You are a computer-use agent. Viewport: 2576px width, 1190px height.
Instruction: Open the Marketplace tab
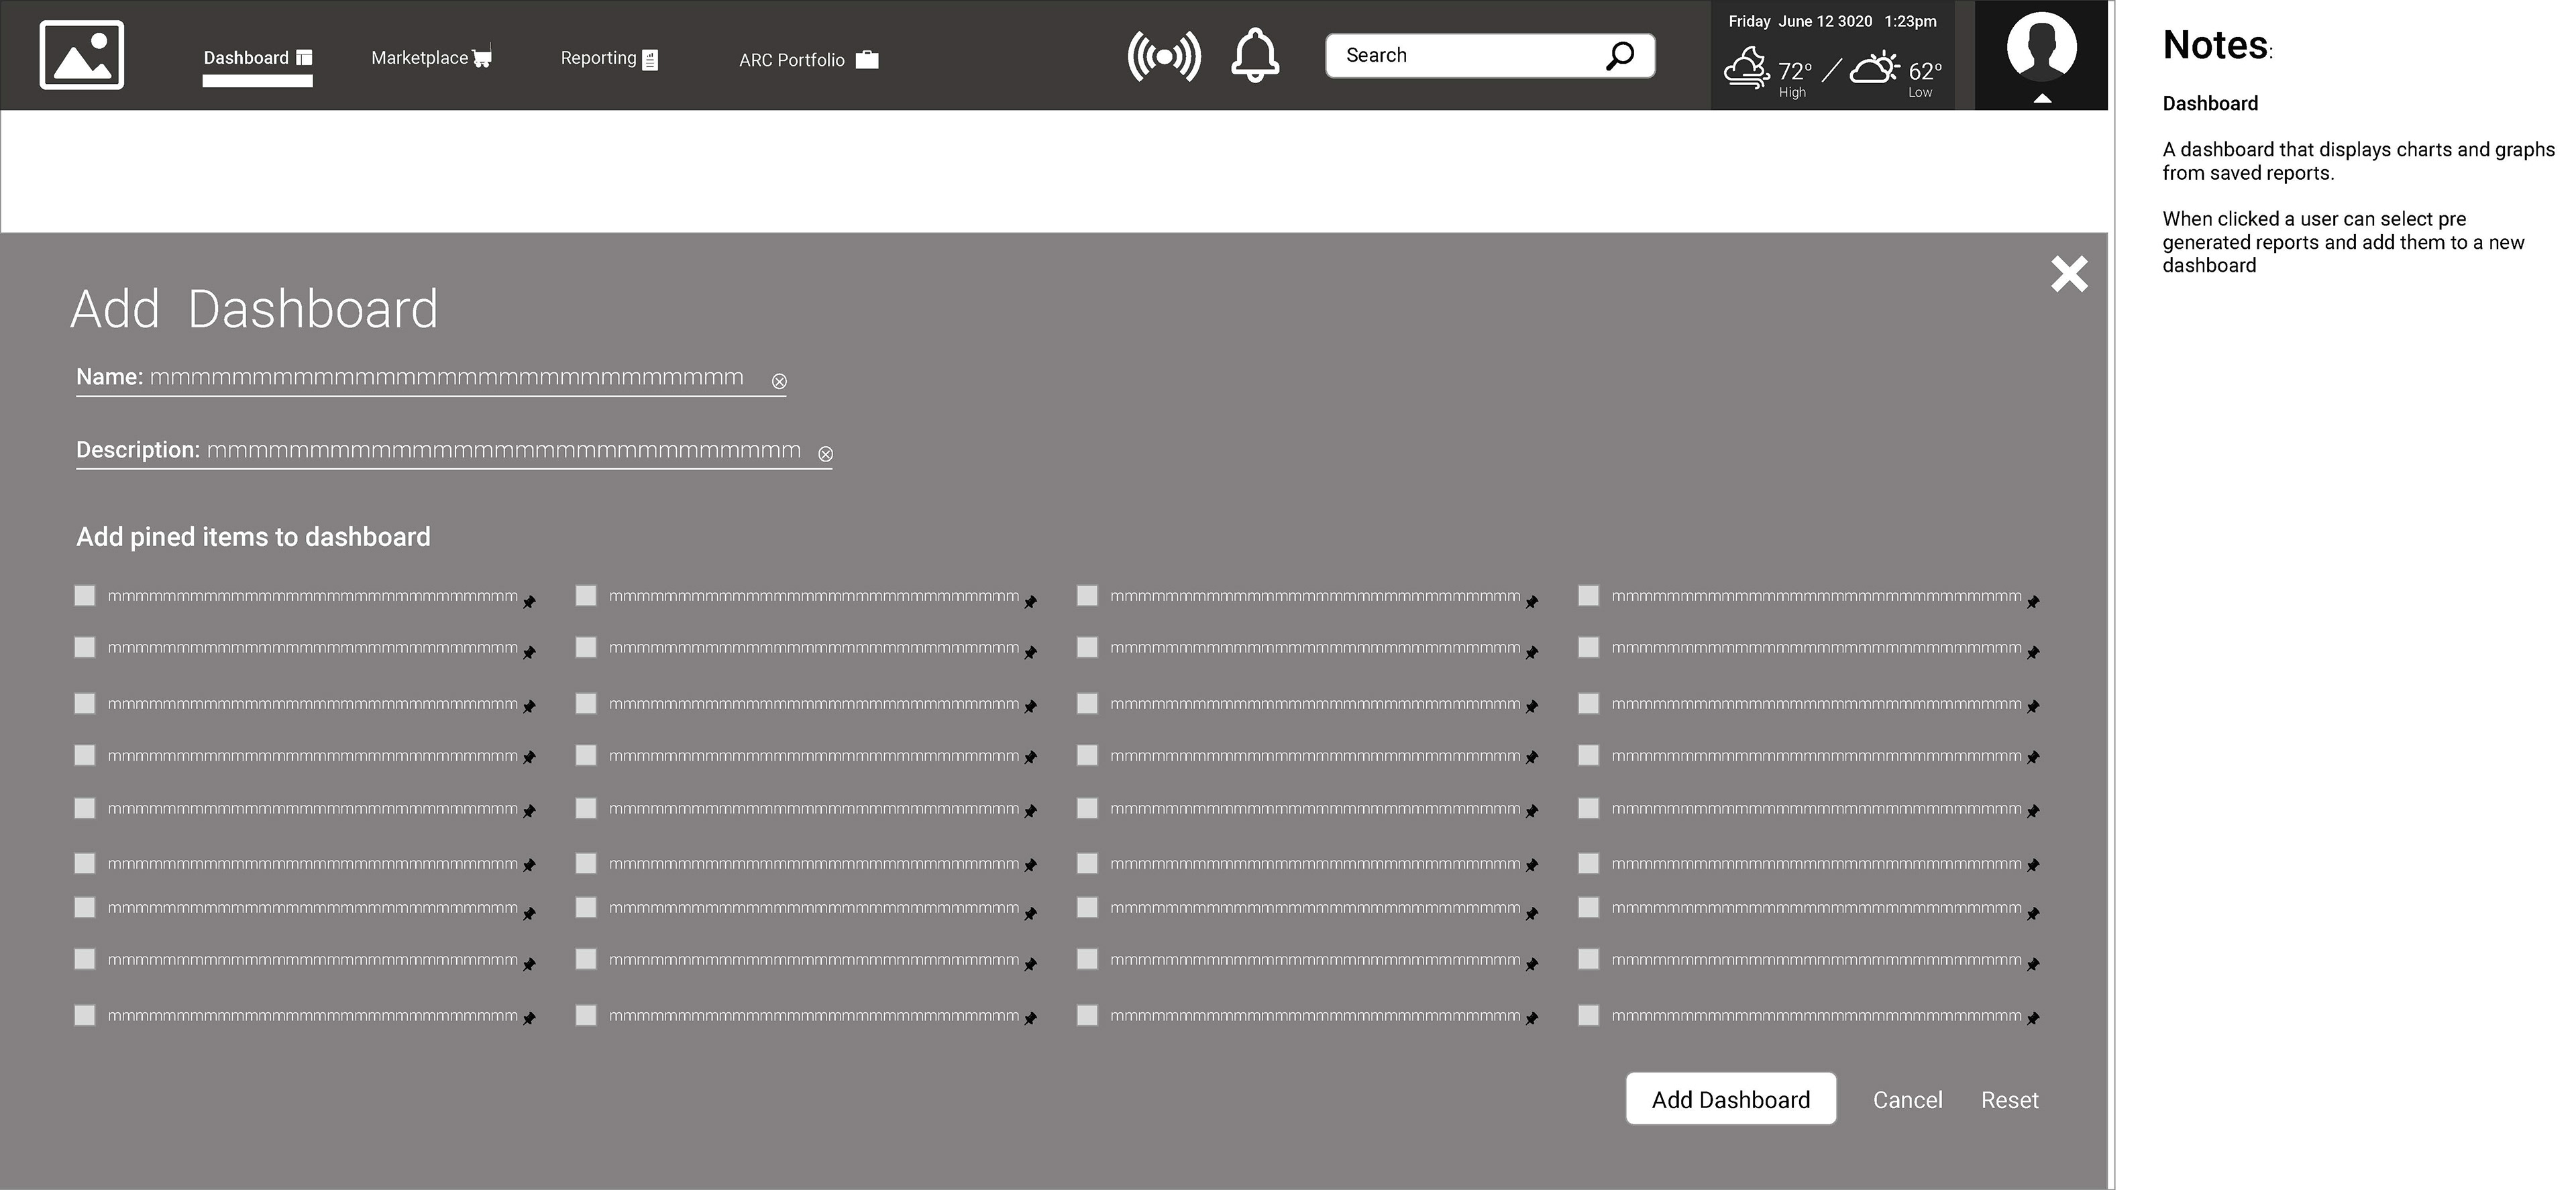430,58
